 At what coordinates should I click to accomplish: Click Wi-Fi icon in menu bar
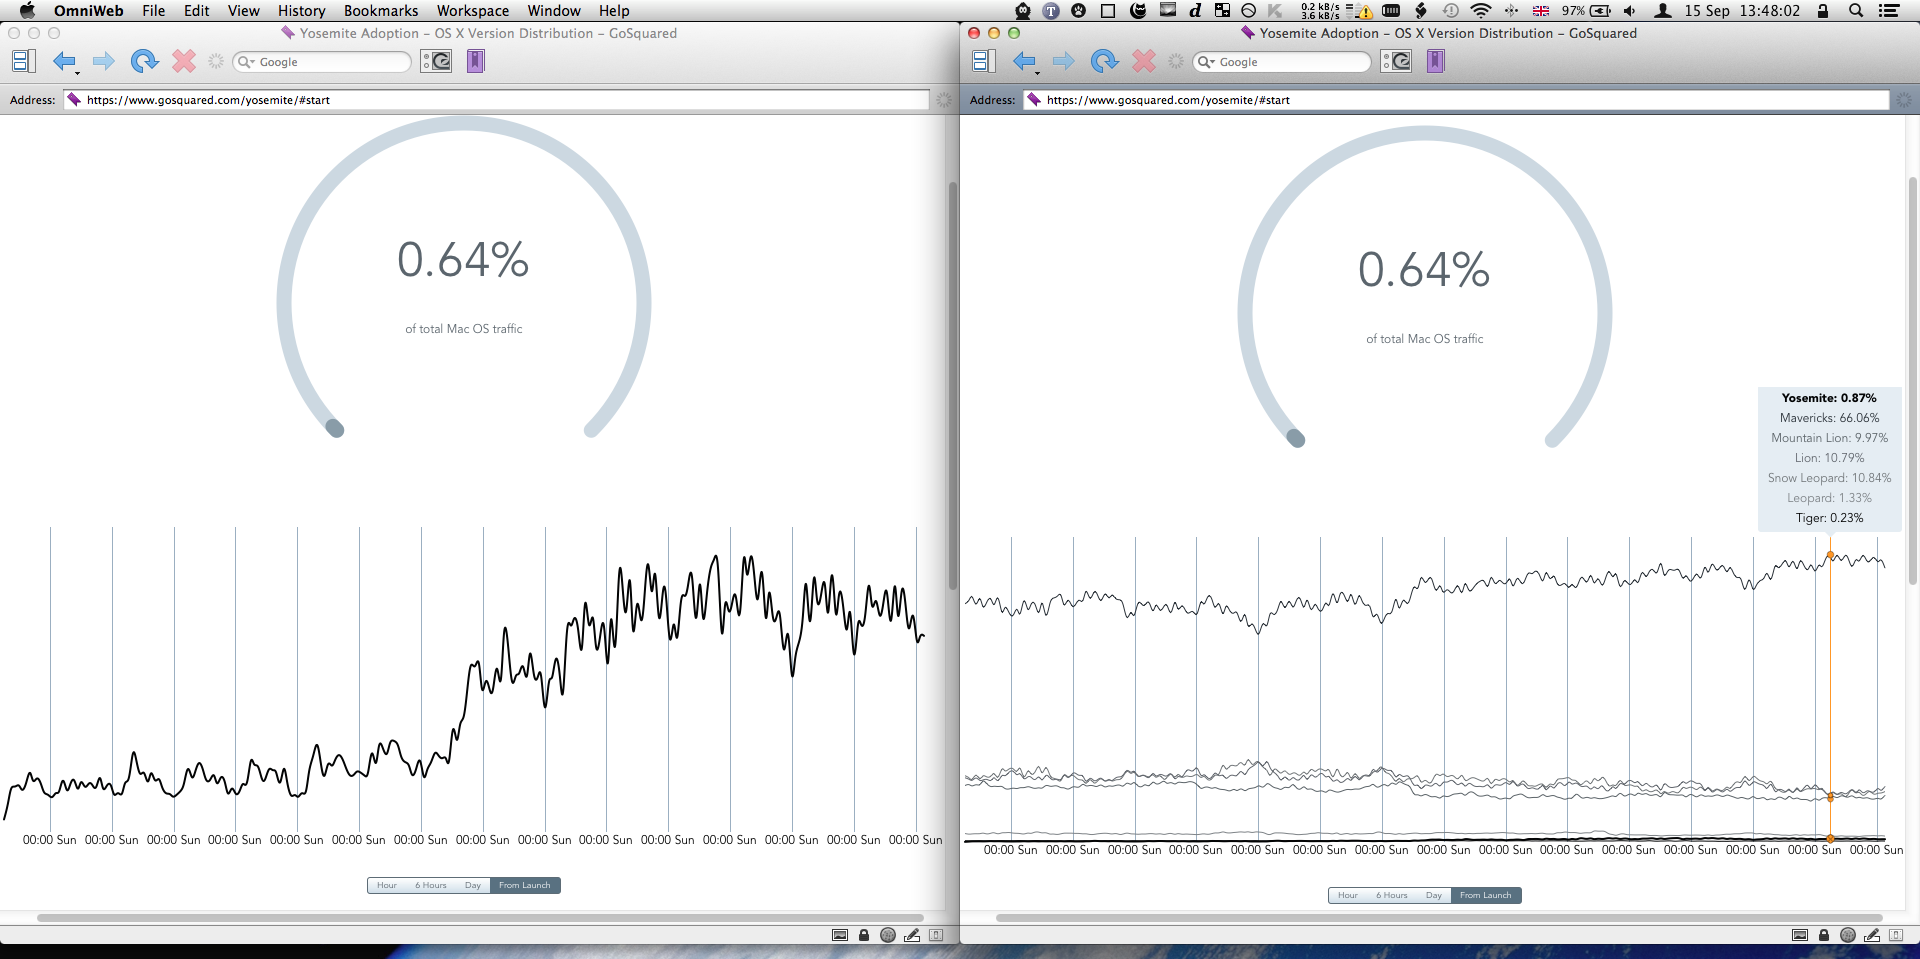point(1481,11)
